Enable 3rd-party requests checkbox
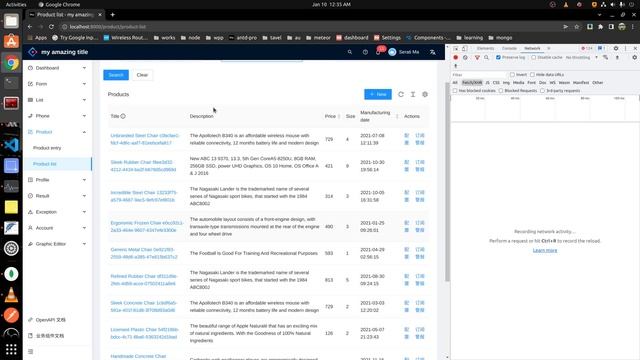Image resolution: width=640 pixels, height=360 pixels. (542, 91)
